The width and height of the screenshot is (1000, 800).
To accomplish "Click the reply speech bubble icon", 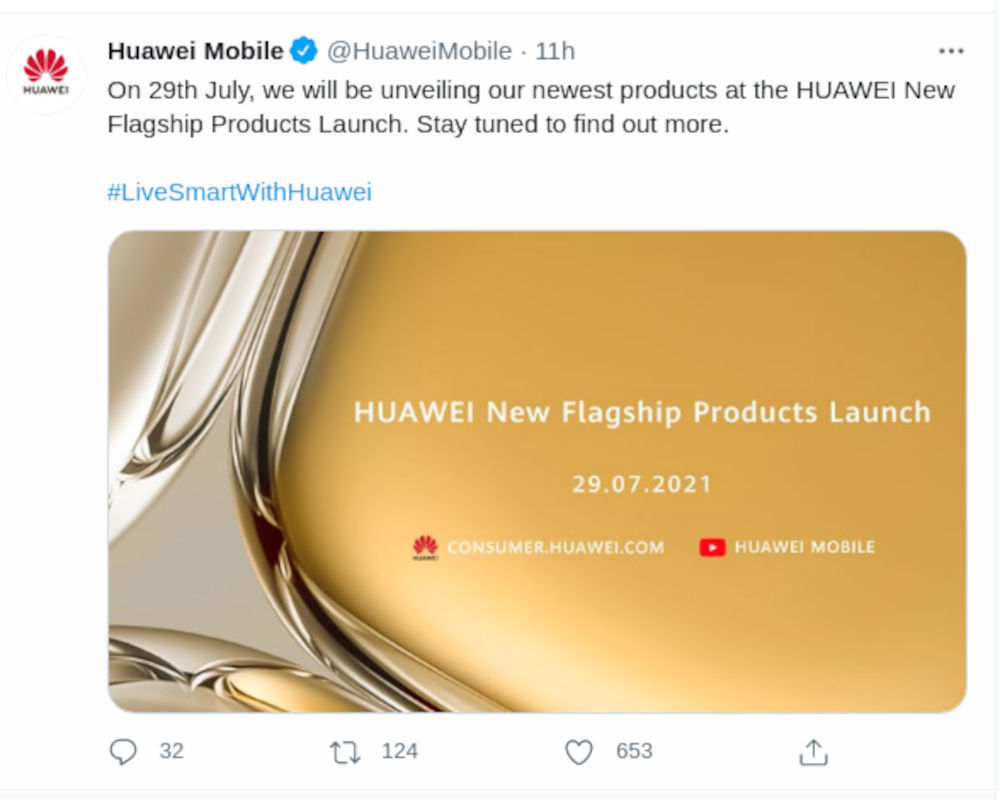I will coord(123,752).
